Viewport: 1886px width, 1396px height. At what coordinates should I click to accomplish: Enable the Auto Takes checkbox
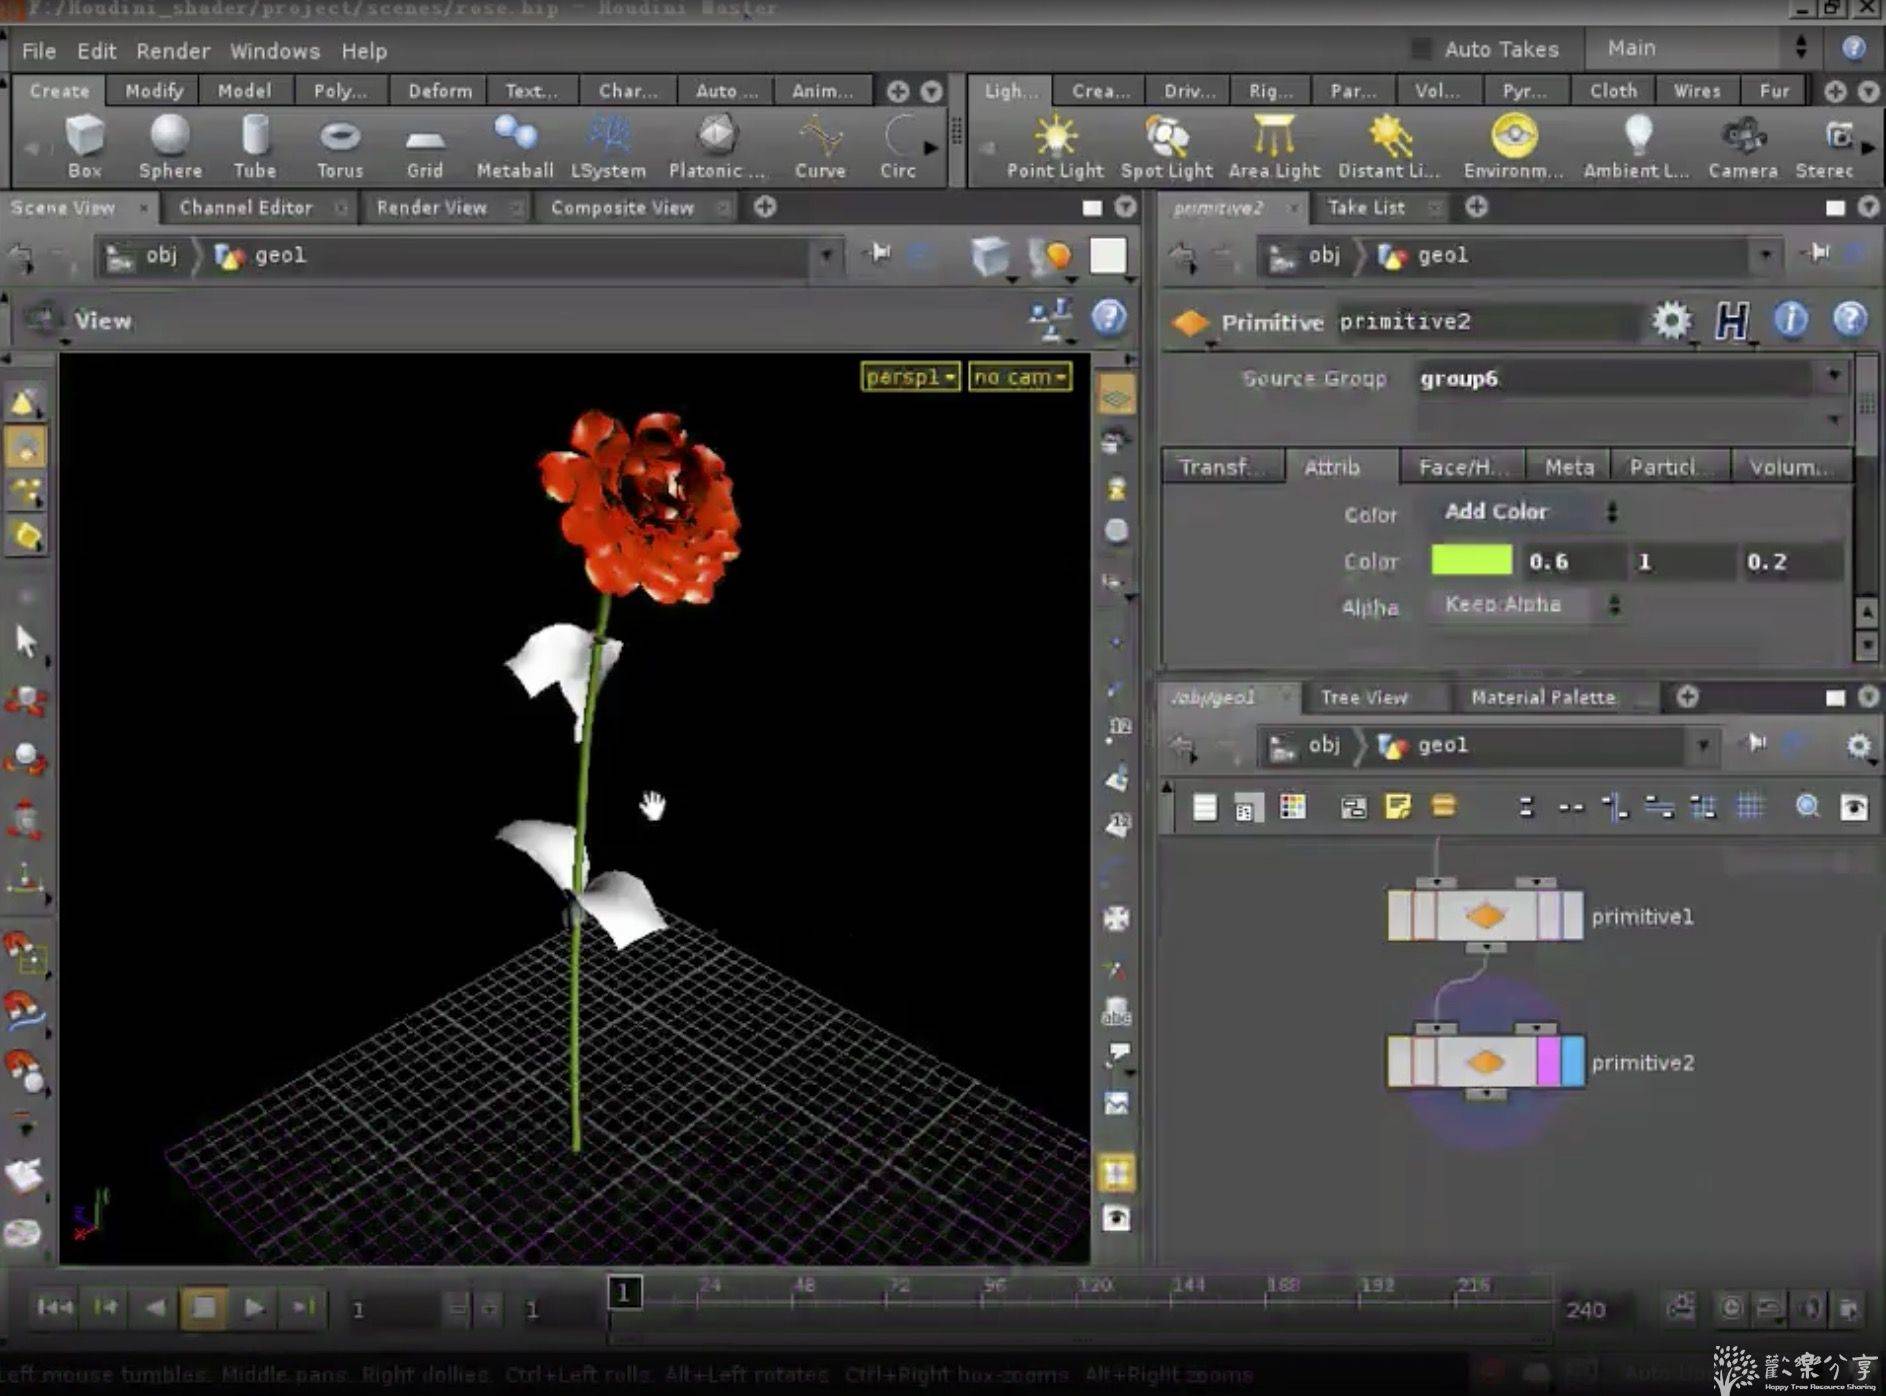click(x=1420, y=49)
